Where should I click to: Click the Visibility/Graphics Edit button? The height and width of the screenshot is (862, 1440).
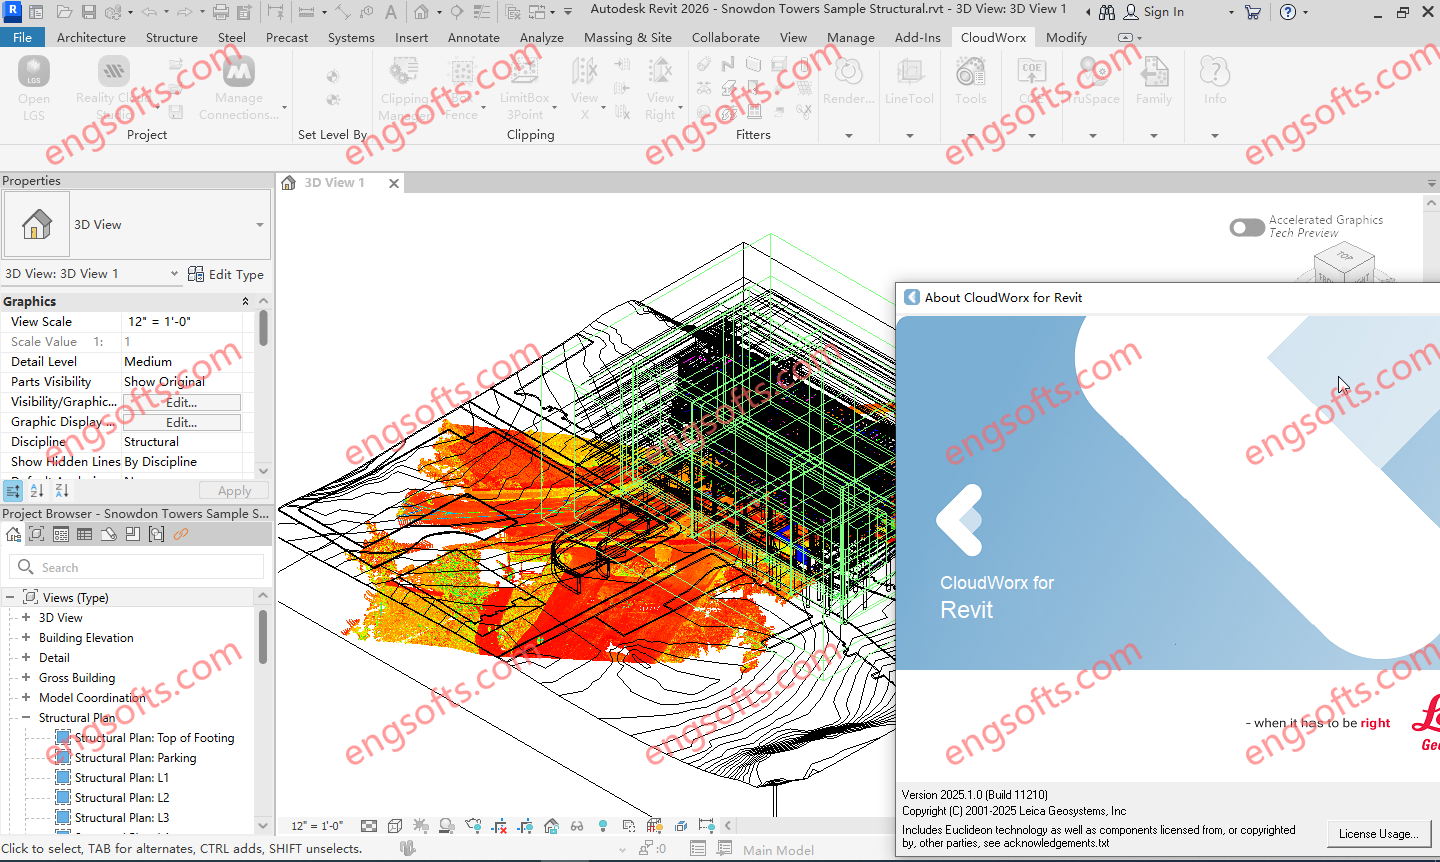[182, 402]
